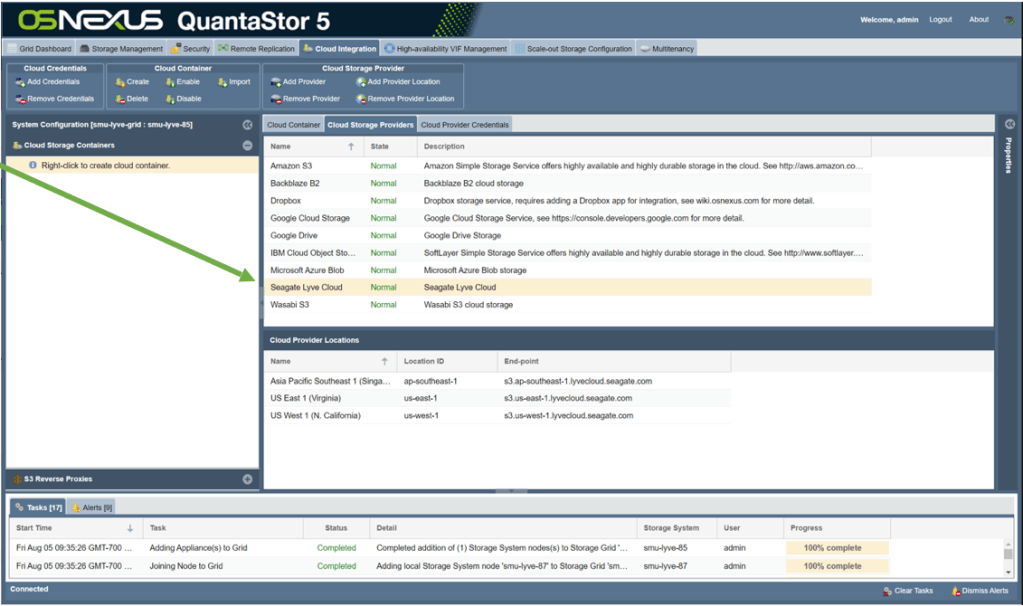
Task: Click the Add Provider Location icon
Action: click(361, 82)
